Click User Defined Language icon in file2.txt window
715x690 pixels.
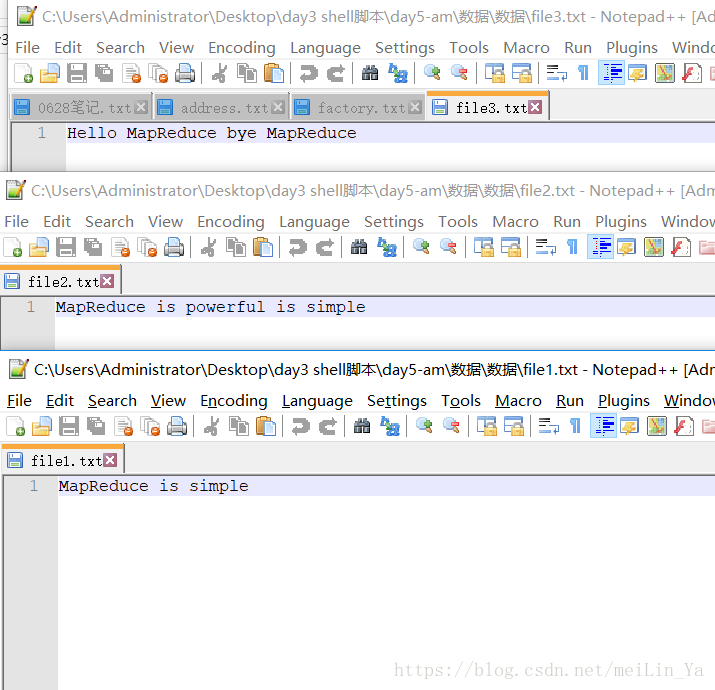point(627,248)
